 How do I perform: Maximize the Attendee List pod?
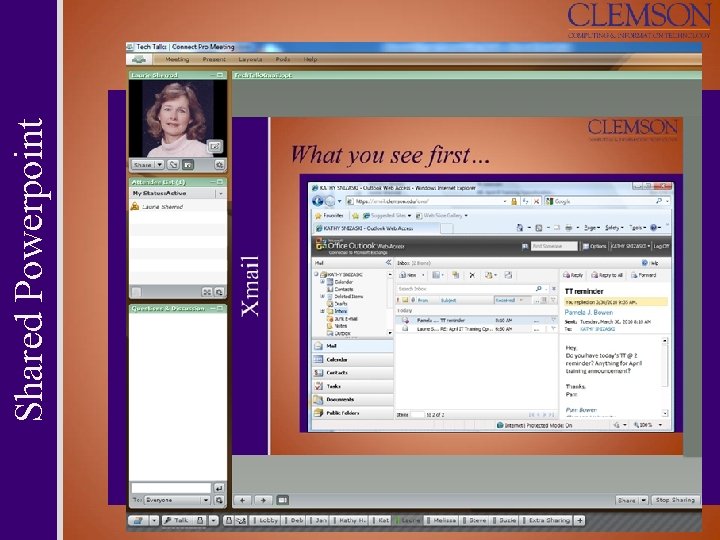click(x=220, y=182)
